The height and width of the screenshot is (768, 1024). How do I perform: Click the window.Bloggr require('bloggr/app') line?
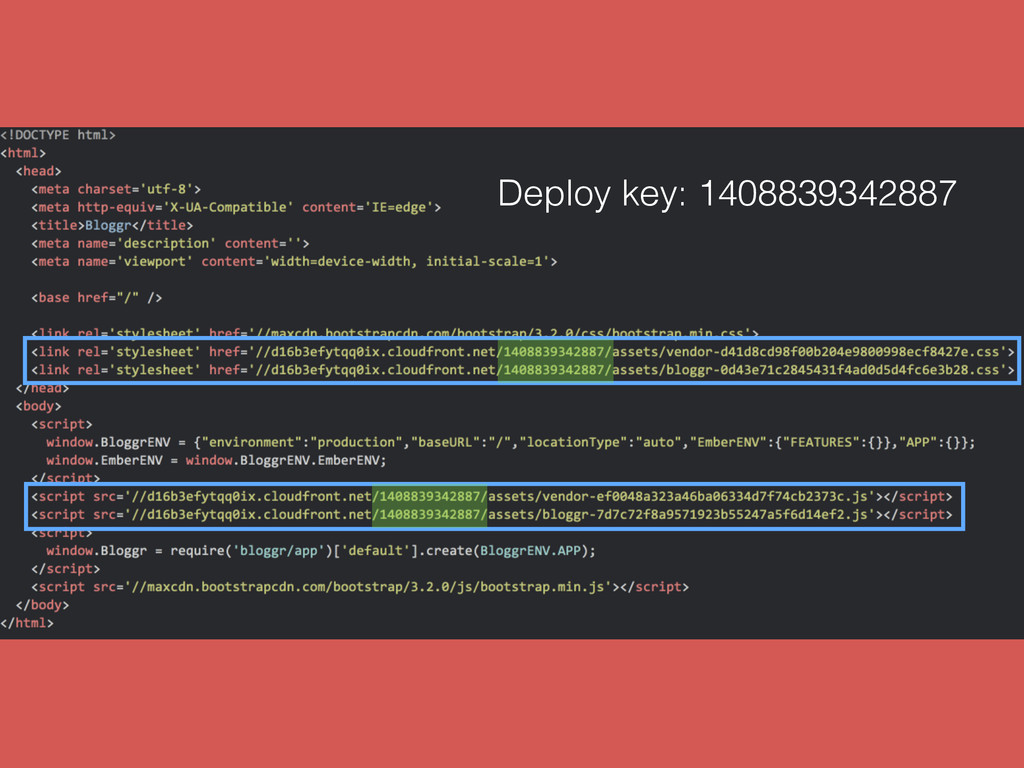point(321,551)
